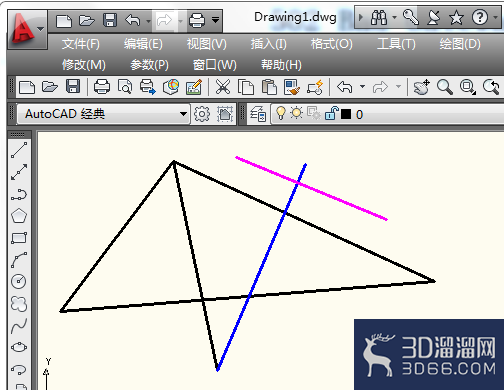Select the Ellipse tool
This screenshot has height=390, width=504.
pyautogui.click(x=19, y=347)
